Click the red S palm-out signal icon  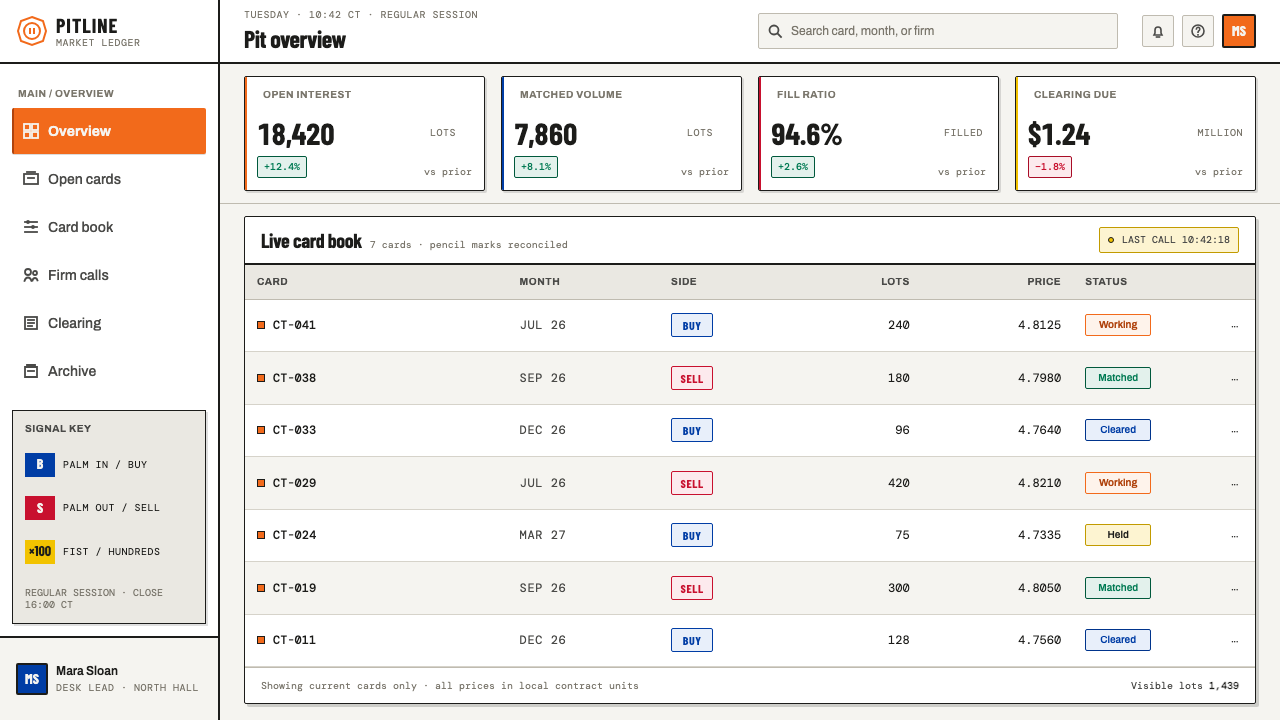[40, 508]
